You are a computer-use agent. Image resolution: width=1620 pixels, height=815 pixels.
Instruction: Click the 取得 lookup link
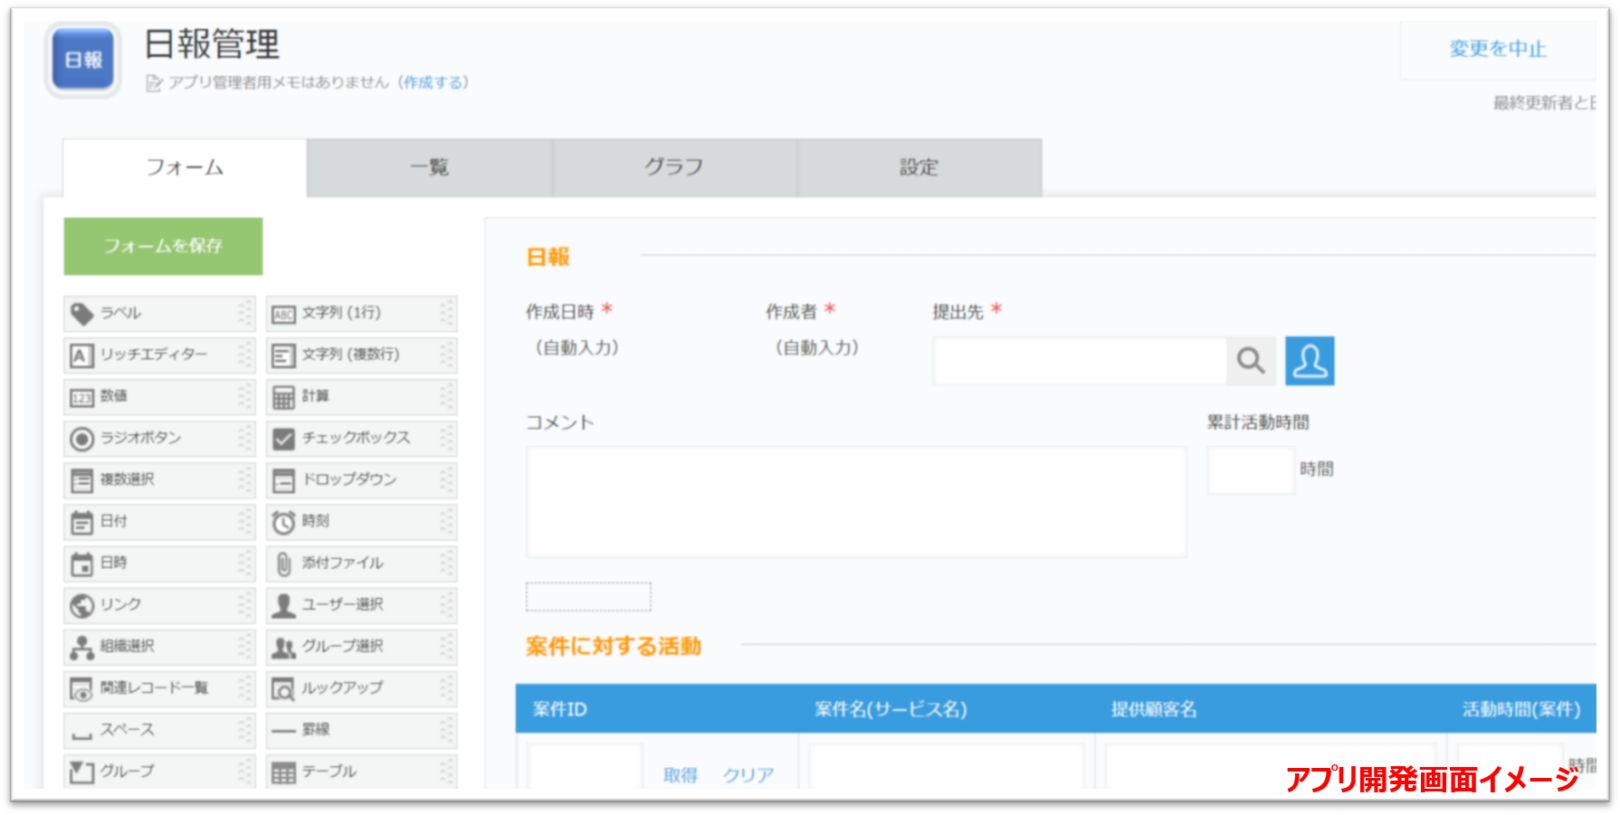(x=680, y=775)
